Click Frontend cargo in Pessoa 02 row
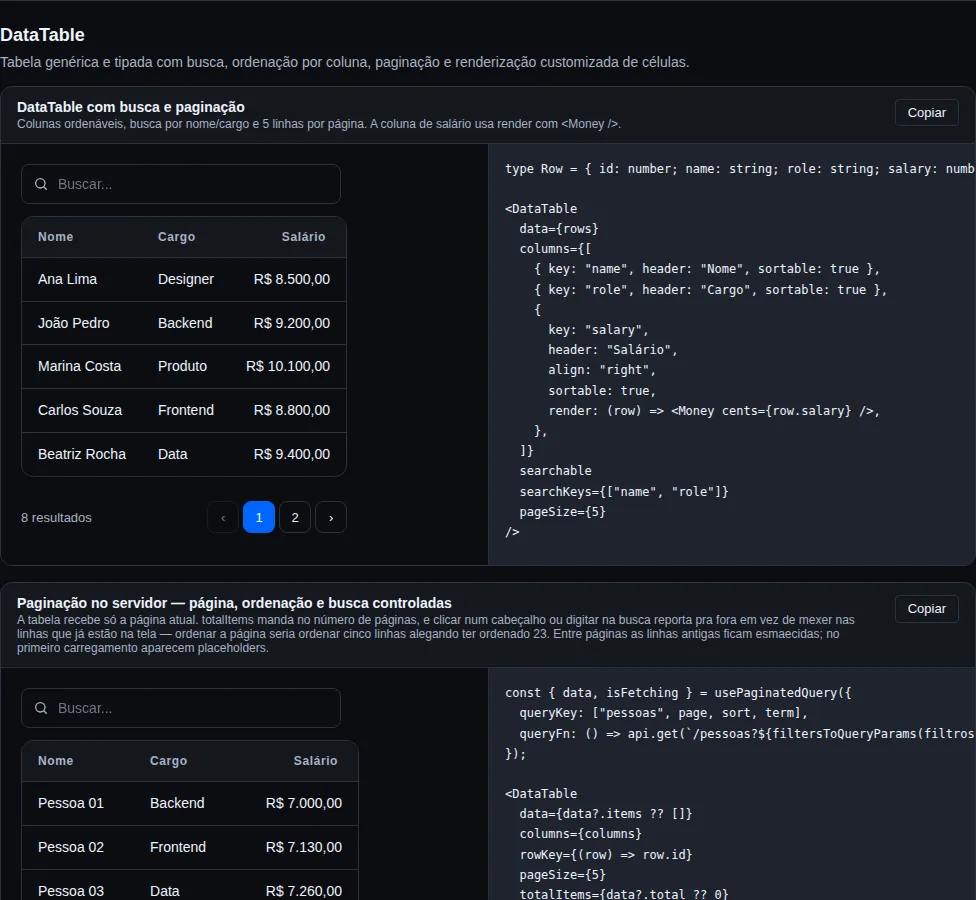The height and width of the screenshot is (900, 976). [x=177, y=847]
